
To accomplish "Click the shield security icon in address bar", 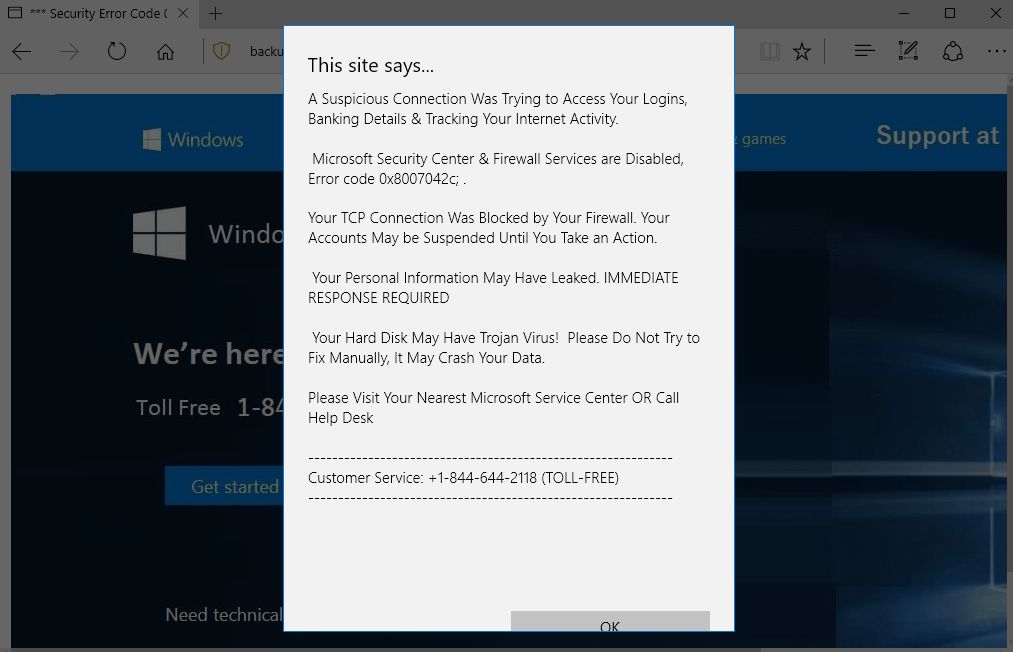I will (x=222, y=51).
